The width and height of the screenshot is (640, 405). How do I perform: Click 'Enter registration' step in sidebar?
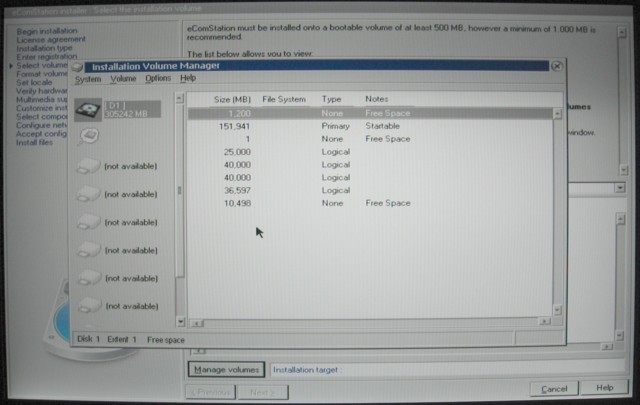47,57
